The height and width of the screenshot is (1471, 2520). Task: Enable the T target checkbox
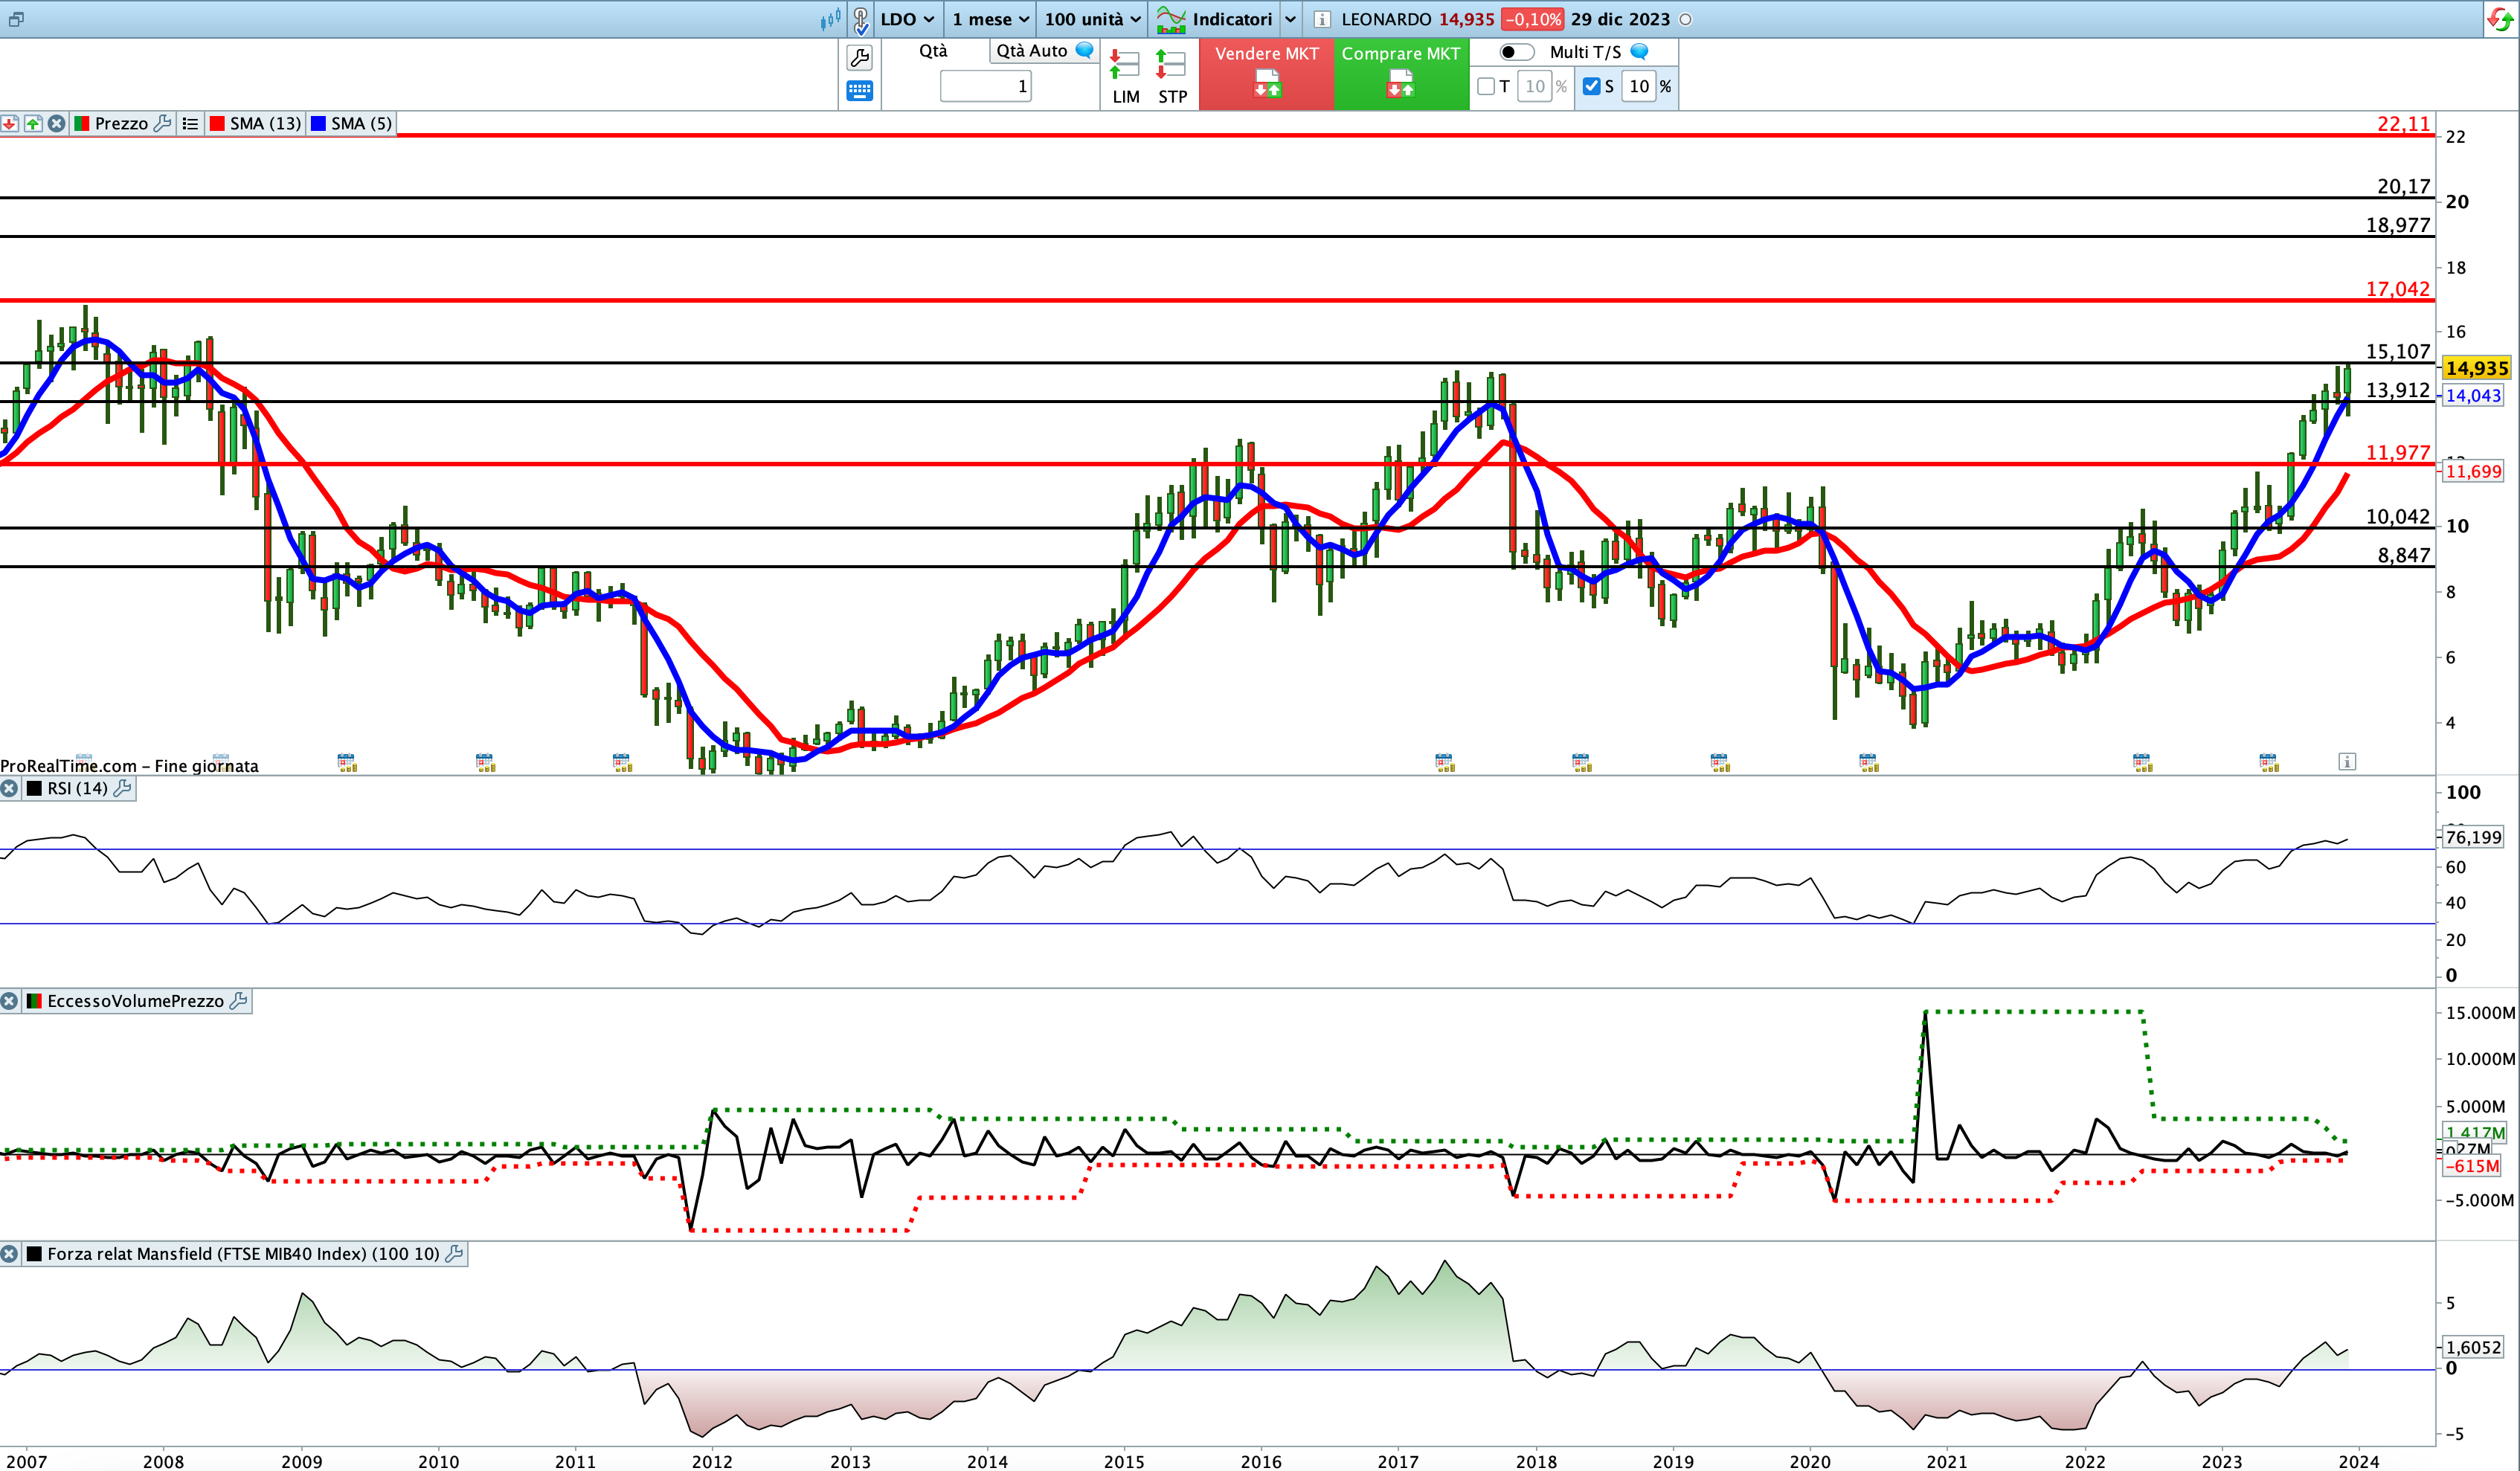coord(1486,87)
